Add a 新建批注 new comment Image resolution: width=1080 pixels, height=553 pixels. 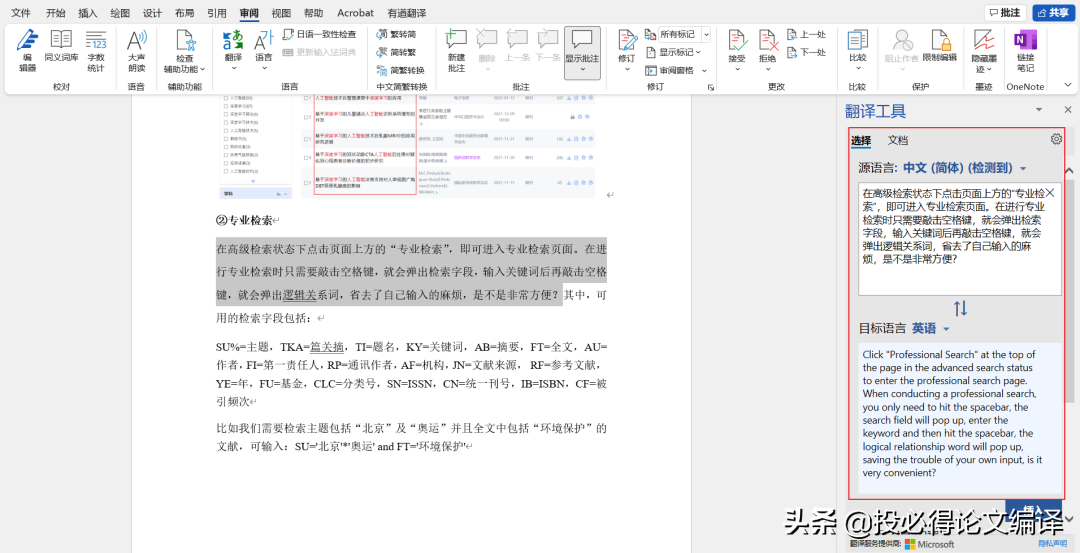tap(456, 50)
